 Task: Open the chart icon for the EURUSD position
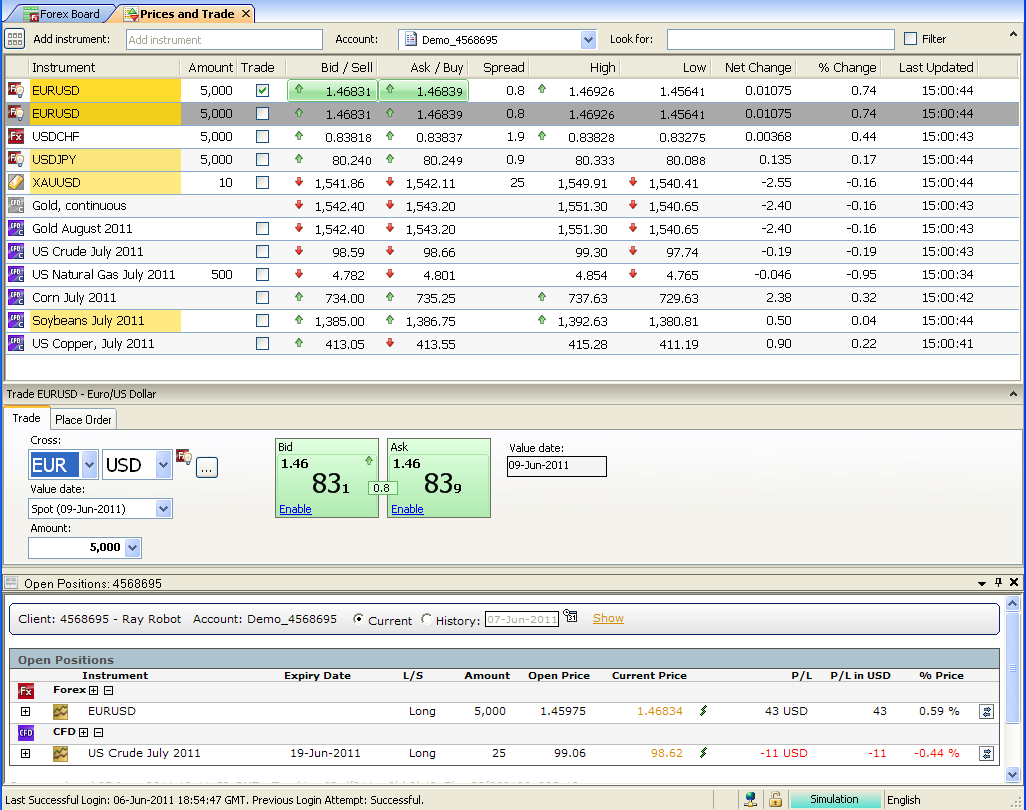coord(60,711)
